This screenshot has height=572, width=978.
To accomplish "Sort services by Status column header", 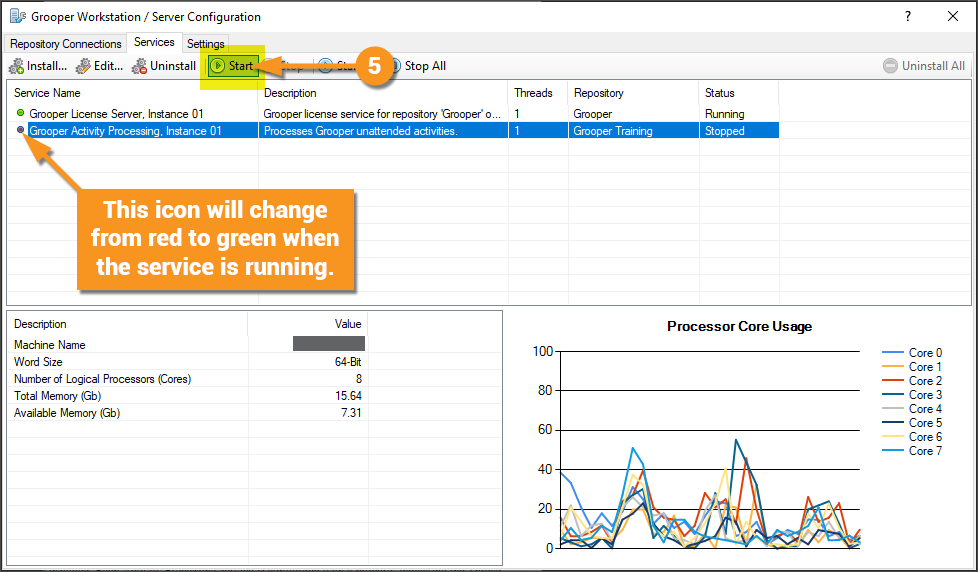I will [738, 93].
